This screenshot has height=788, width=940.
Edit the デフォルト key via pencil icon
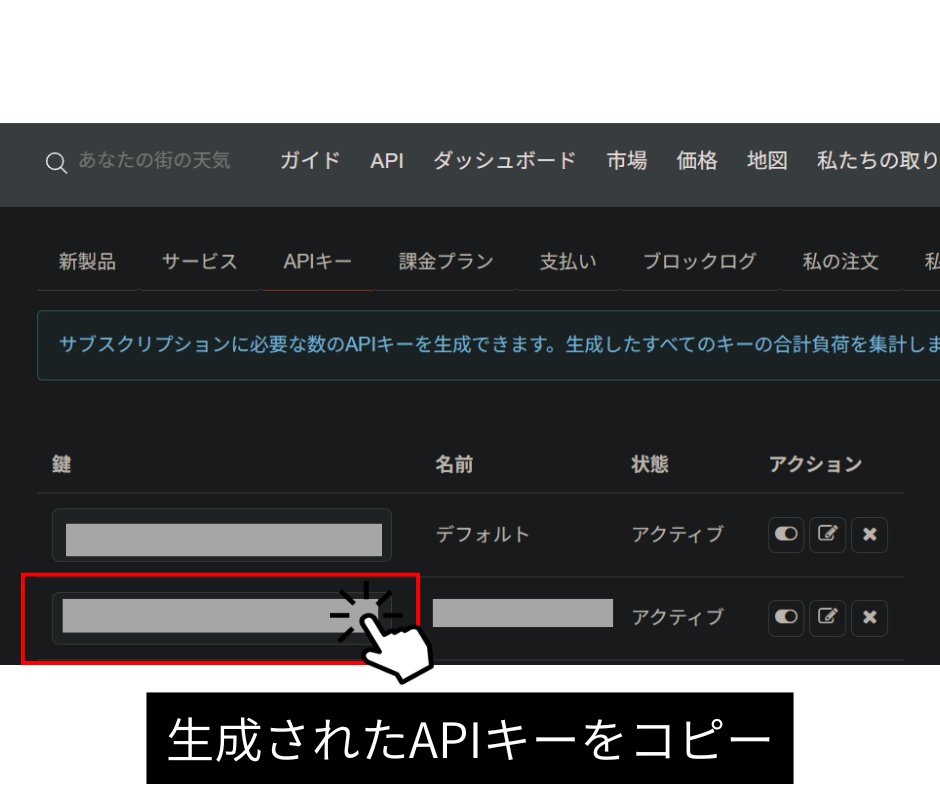(827, 534)
